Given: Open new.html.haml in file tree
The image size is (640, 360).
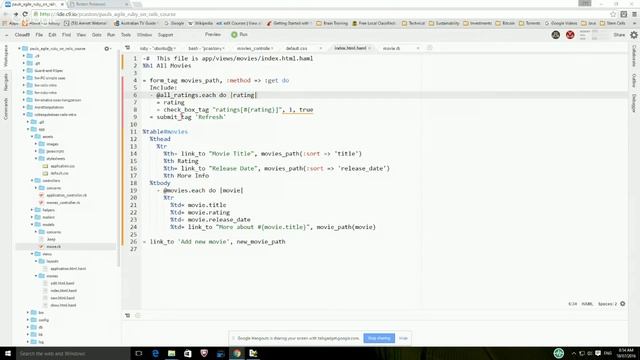Looking at the screenshot, I should (62, 298).
